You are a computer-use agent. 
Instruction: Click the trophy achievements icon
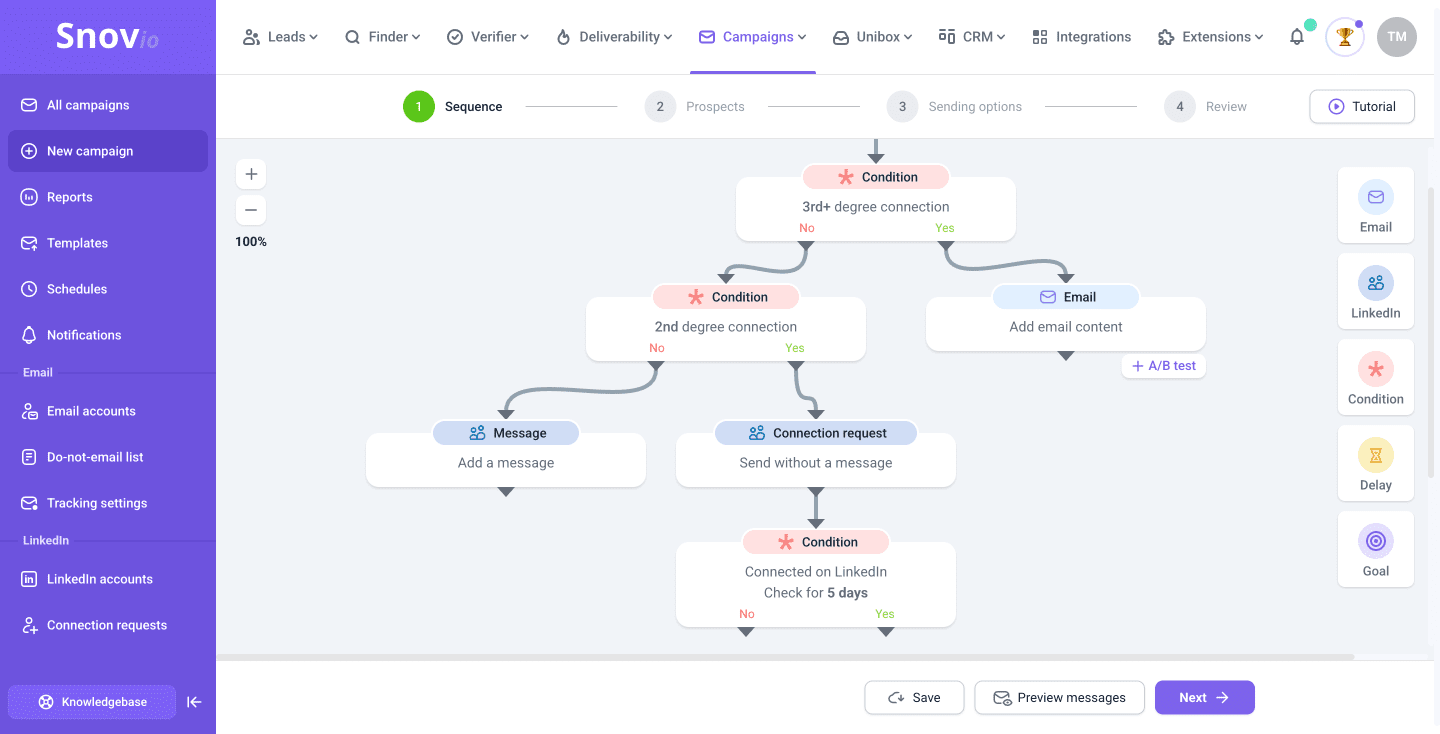tap(1344, 37)
